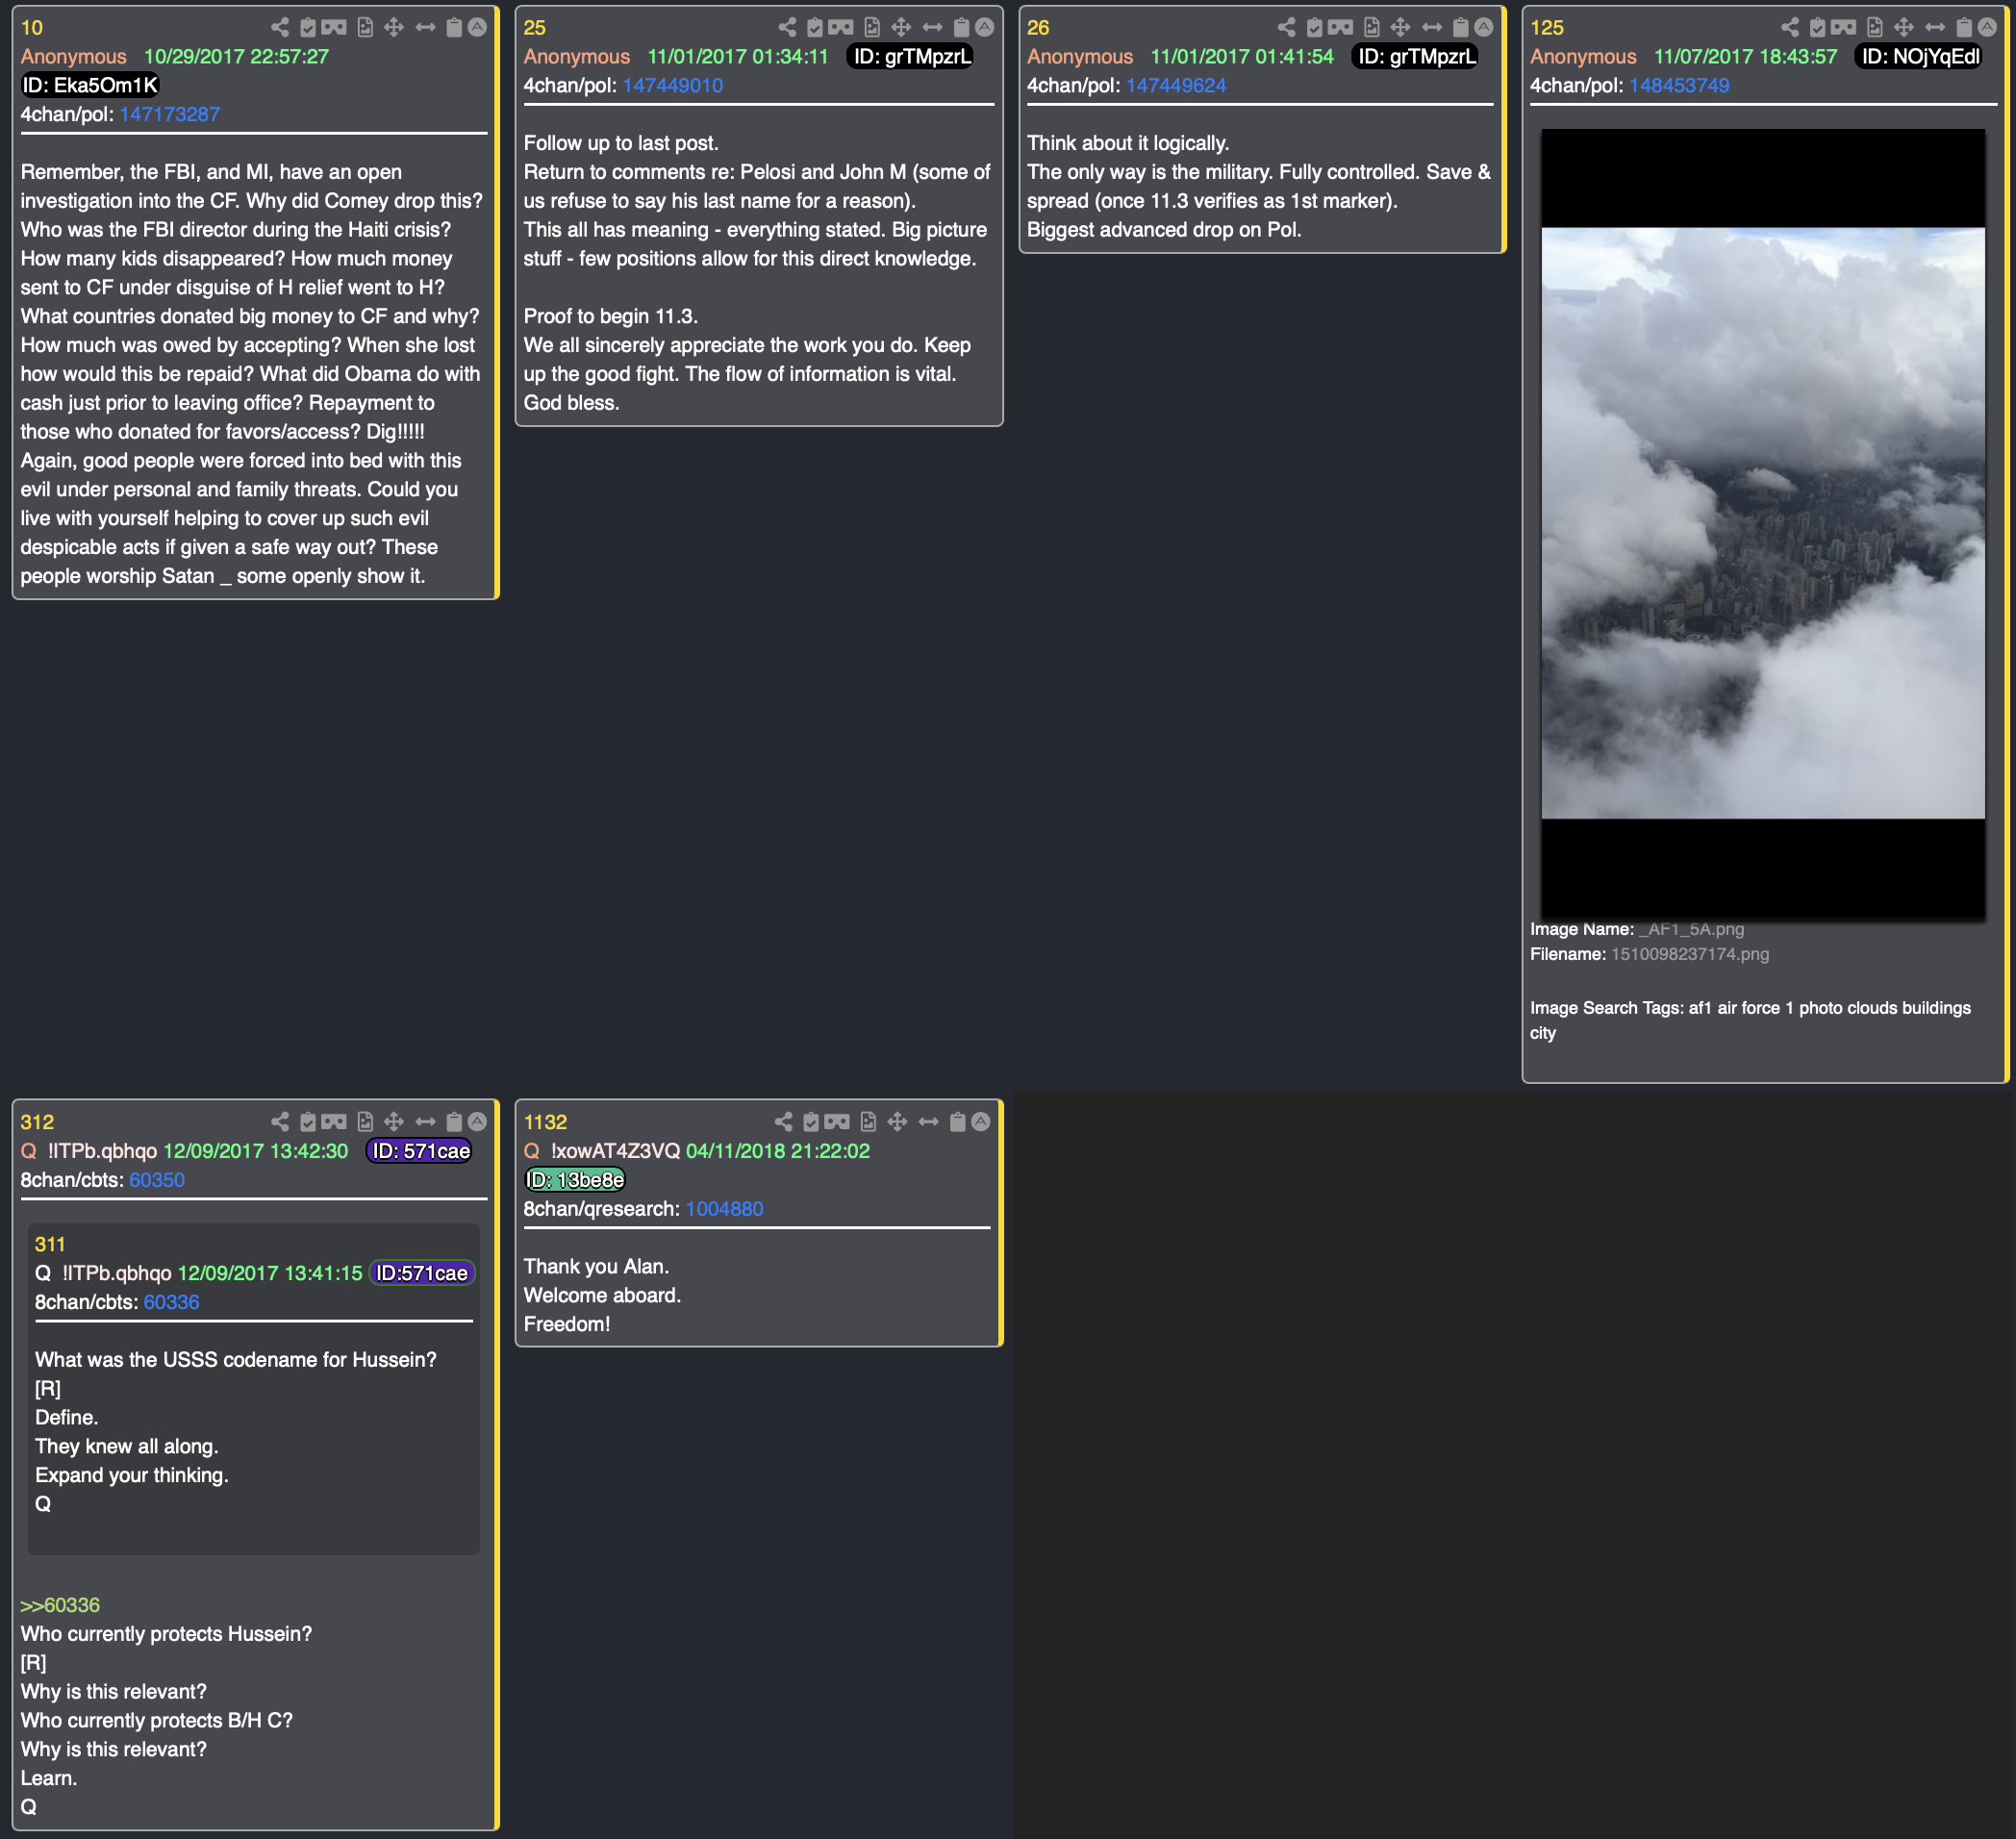Click four-way move icon on post 312
Viewport: 2016px width, 1839px height.
(x=394, y=1122)
